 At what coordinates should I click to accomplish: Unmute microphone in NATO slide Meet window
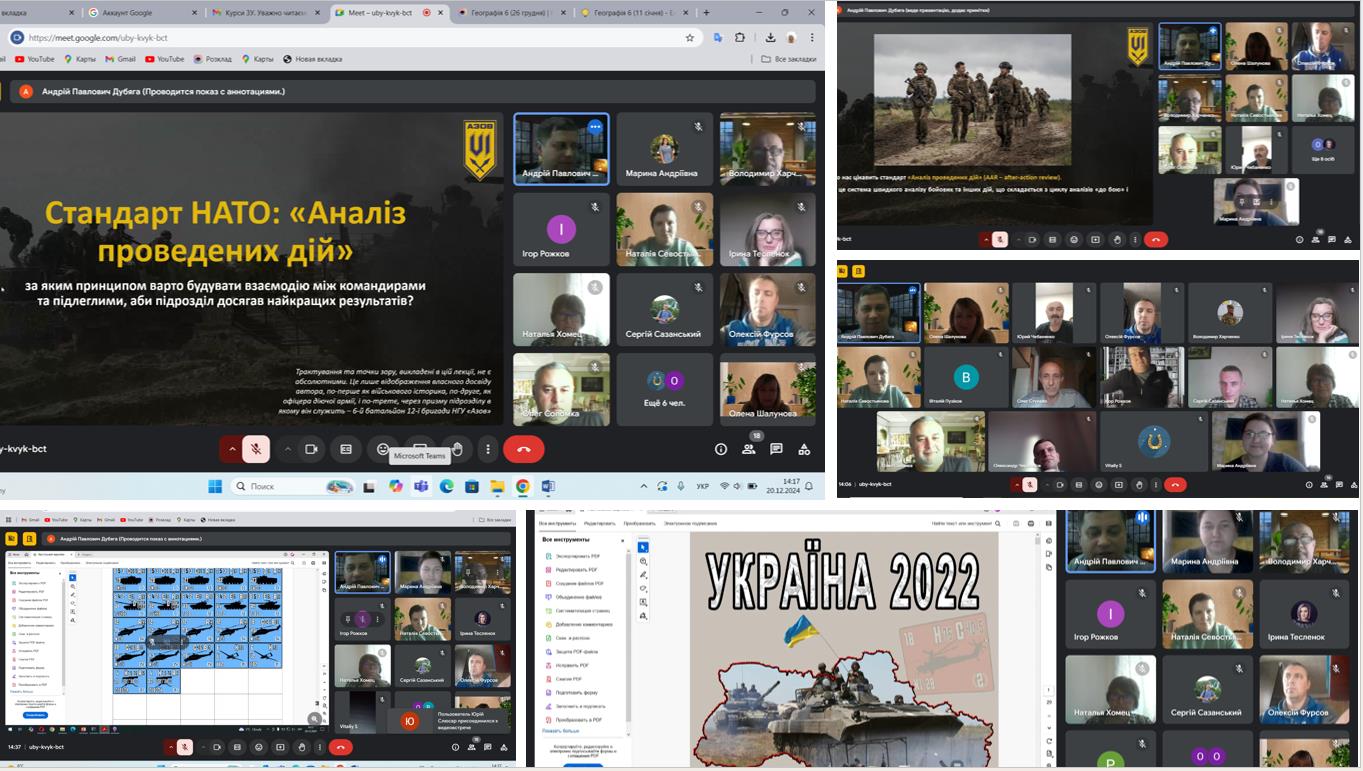(x=256, y=449)
